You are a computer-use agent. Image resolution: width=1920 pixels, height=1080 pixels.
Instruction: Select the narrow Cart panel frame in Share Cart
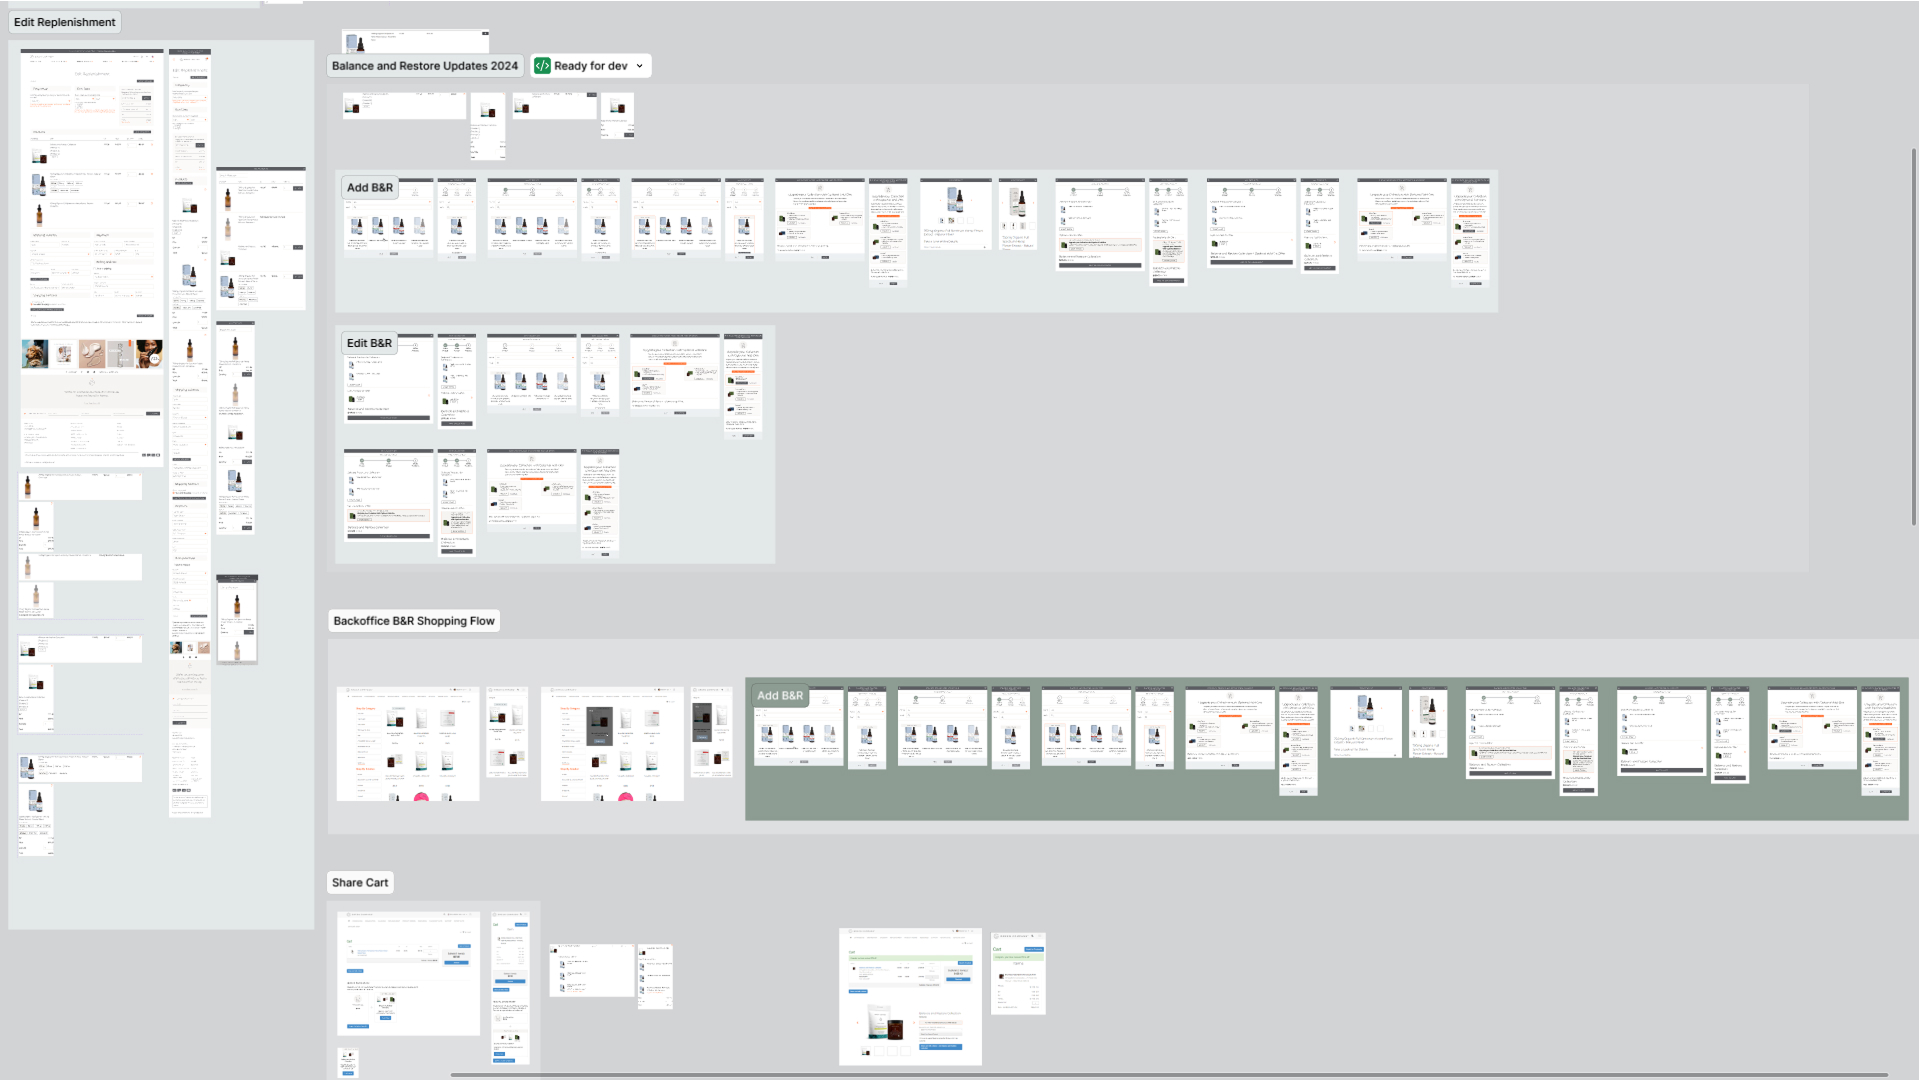tap(1018, 972)
